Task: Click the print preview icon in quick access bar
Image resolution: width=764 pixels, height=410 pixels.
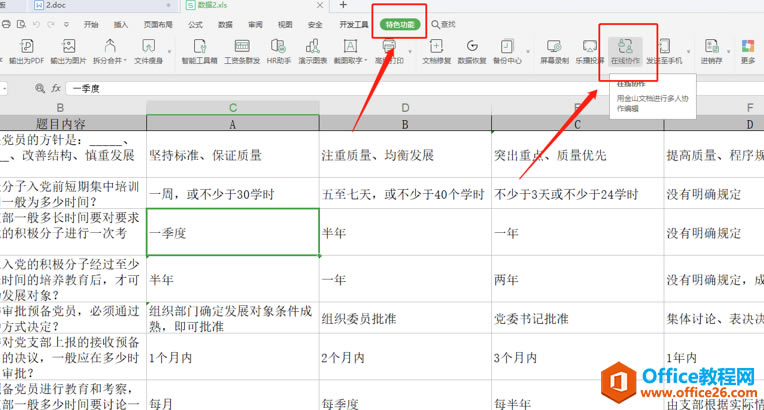Action: point(21,24)
